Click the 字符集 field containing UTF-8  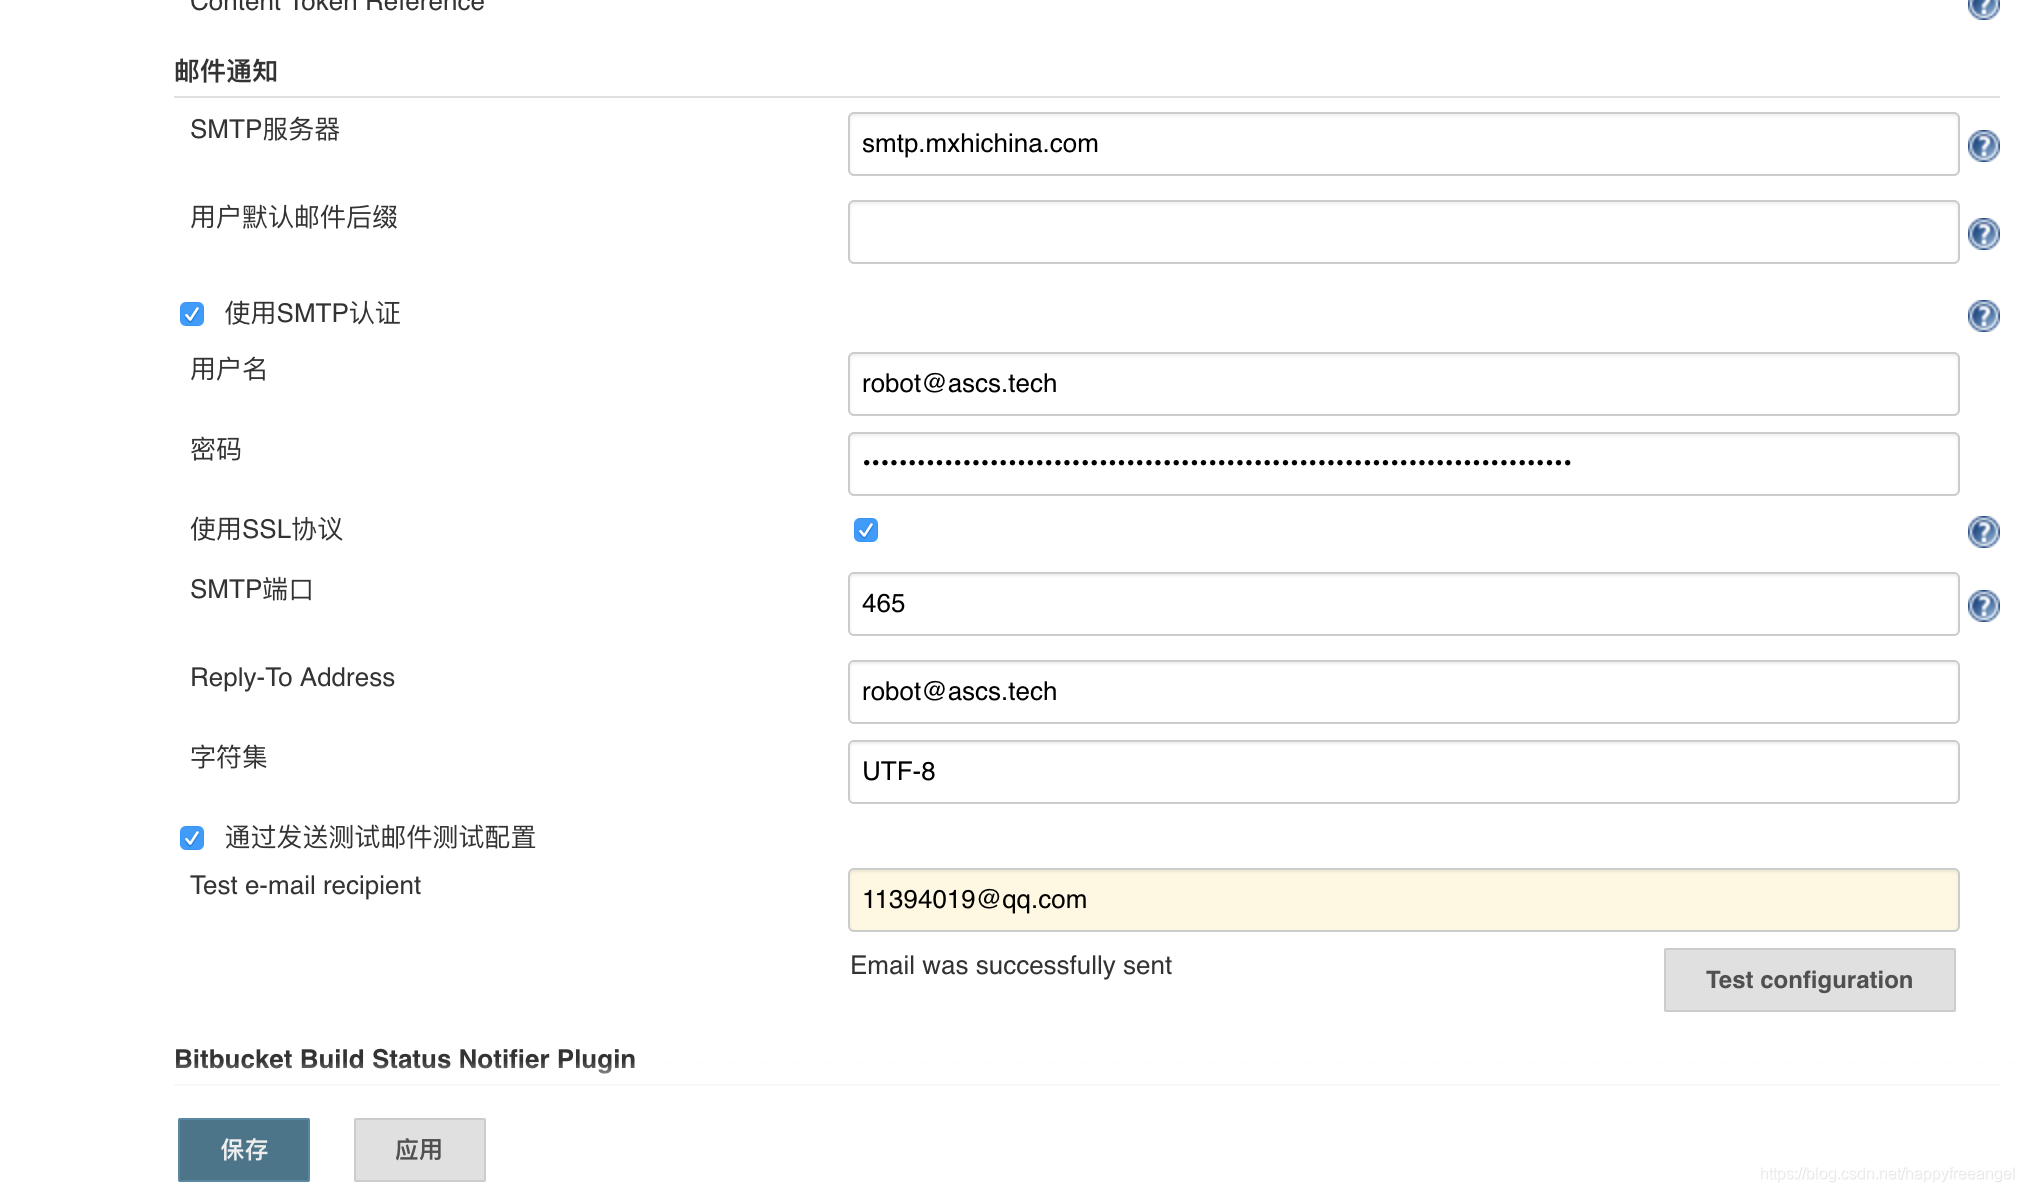(x=1403, y=772)
